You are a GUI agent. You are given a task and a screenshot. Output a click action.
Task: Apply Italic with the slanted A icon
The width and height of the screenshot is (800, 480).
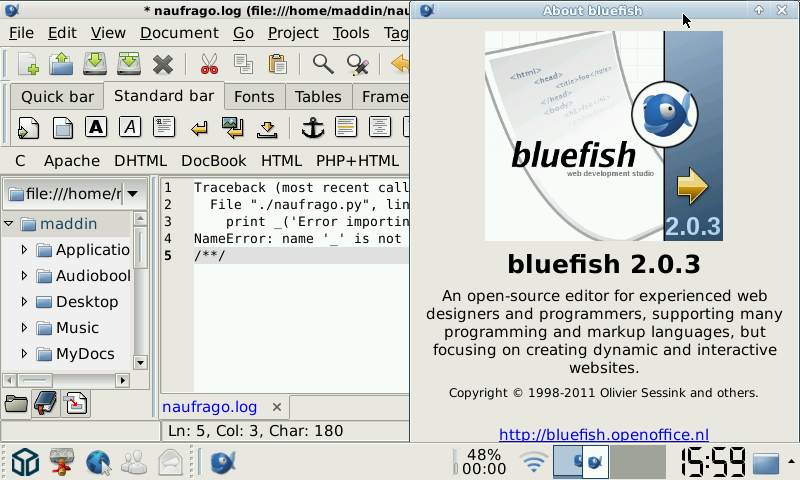(130, 127)
